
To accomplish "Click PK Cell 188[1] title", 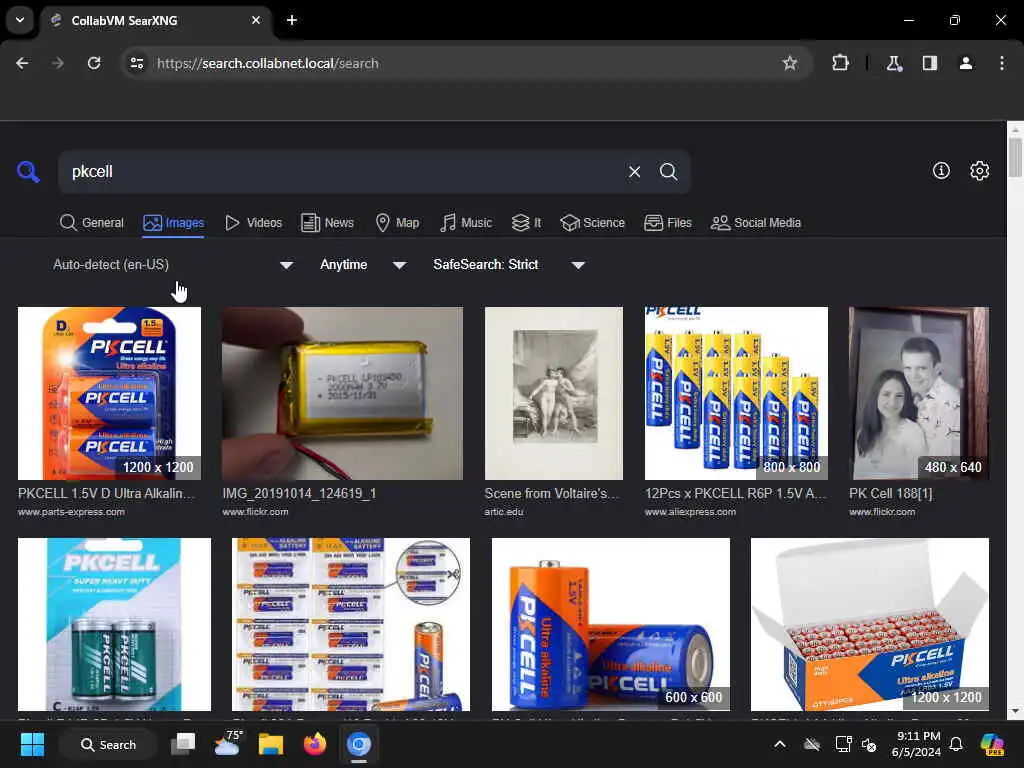I will [891, 494].
